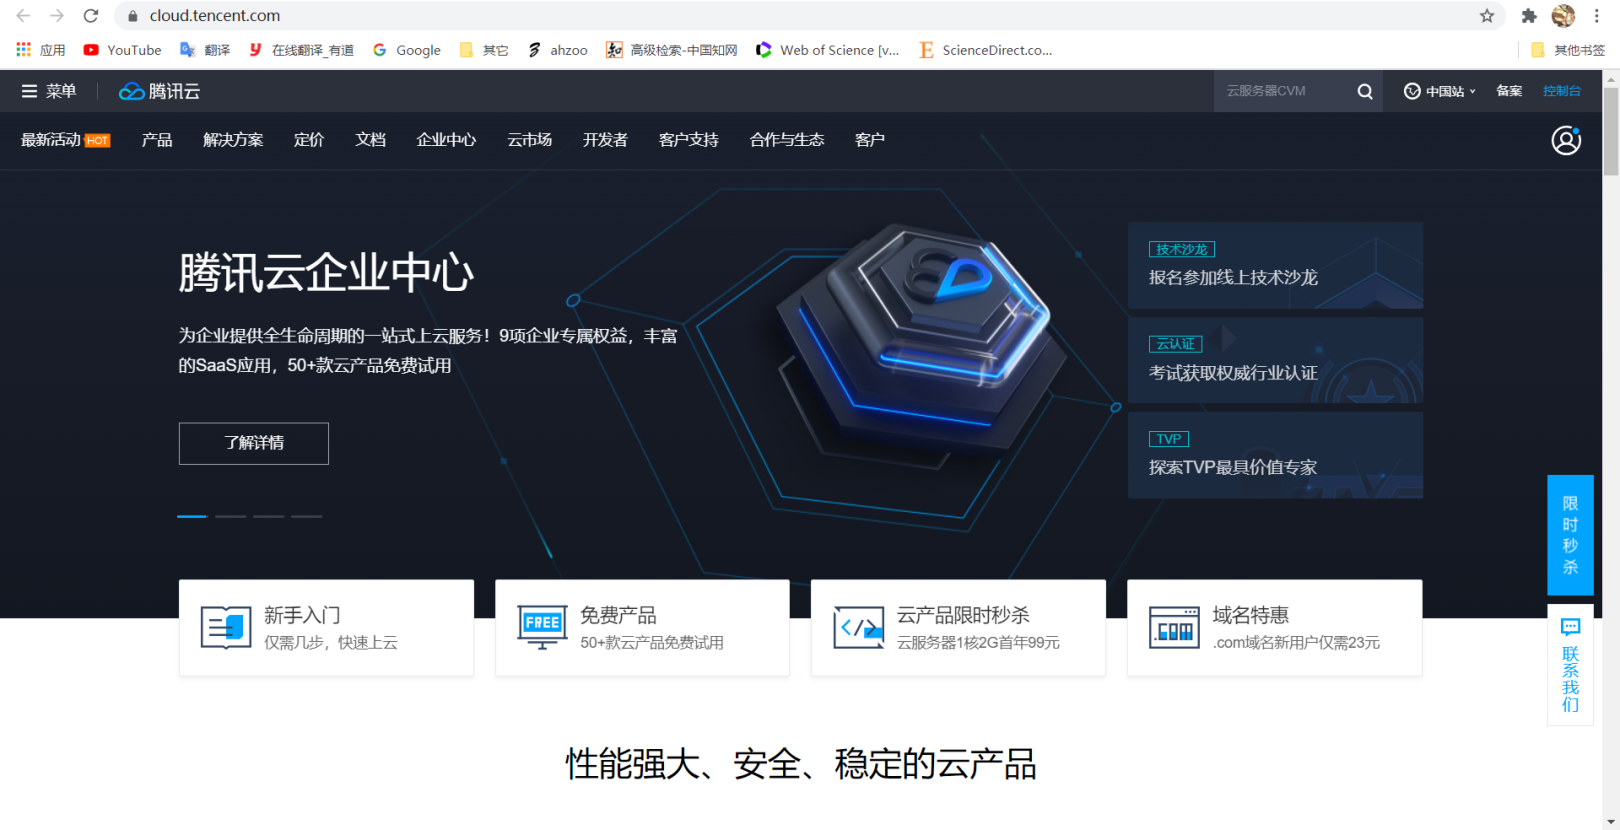The image size is (1620, 830).
Task: Open the 客户支持 menu item
Action: tap(688, 140)
